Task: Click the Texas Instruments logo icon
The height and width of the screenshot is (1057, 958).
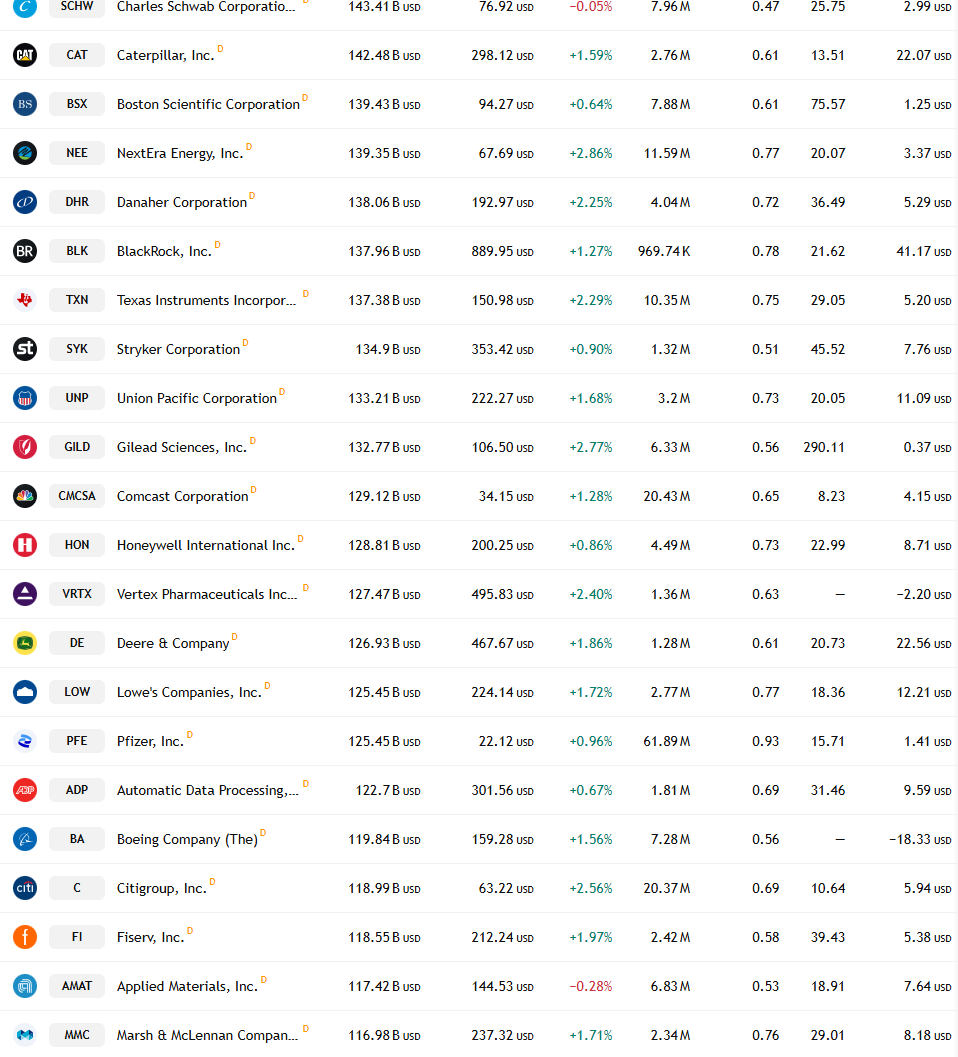Action: pos(25,300)
